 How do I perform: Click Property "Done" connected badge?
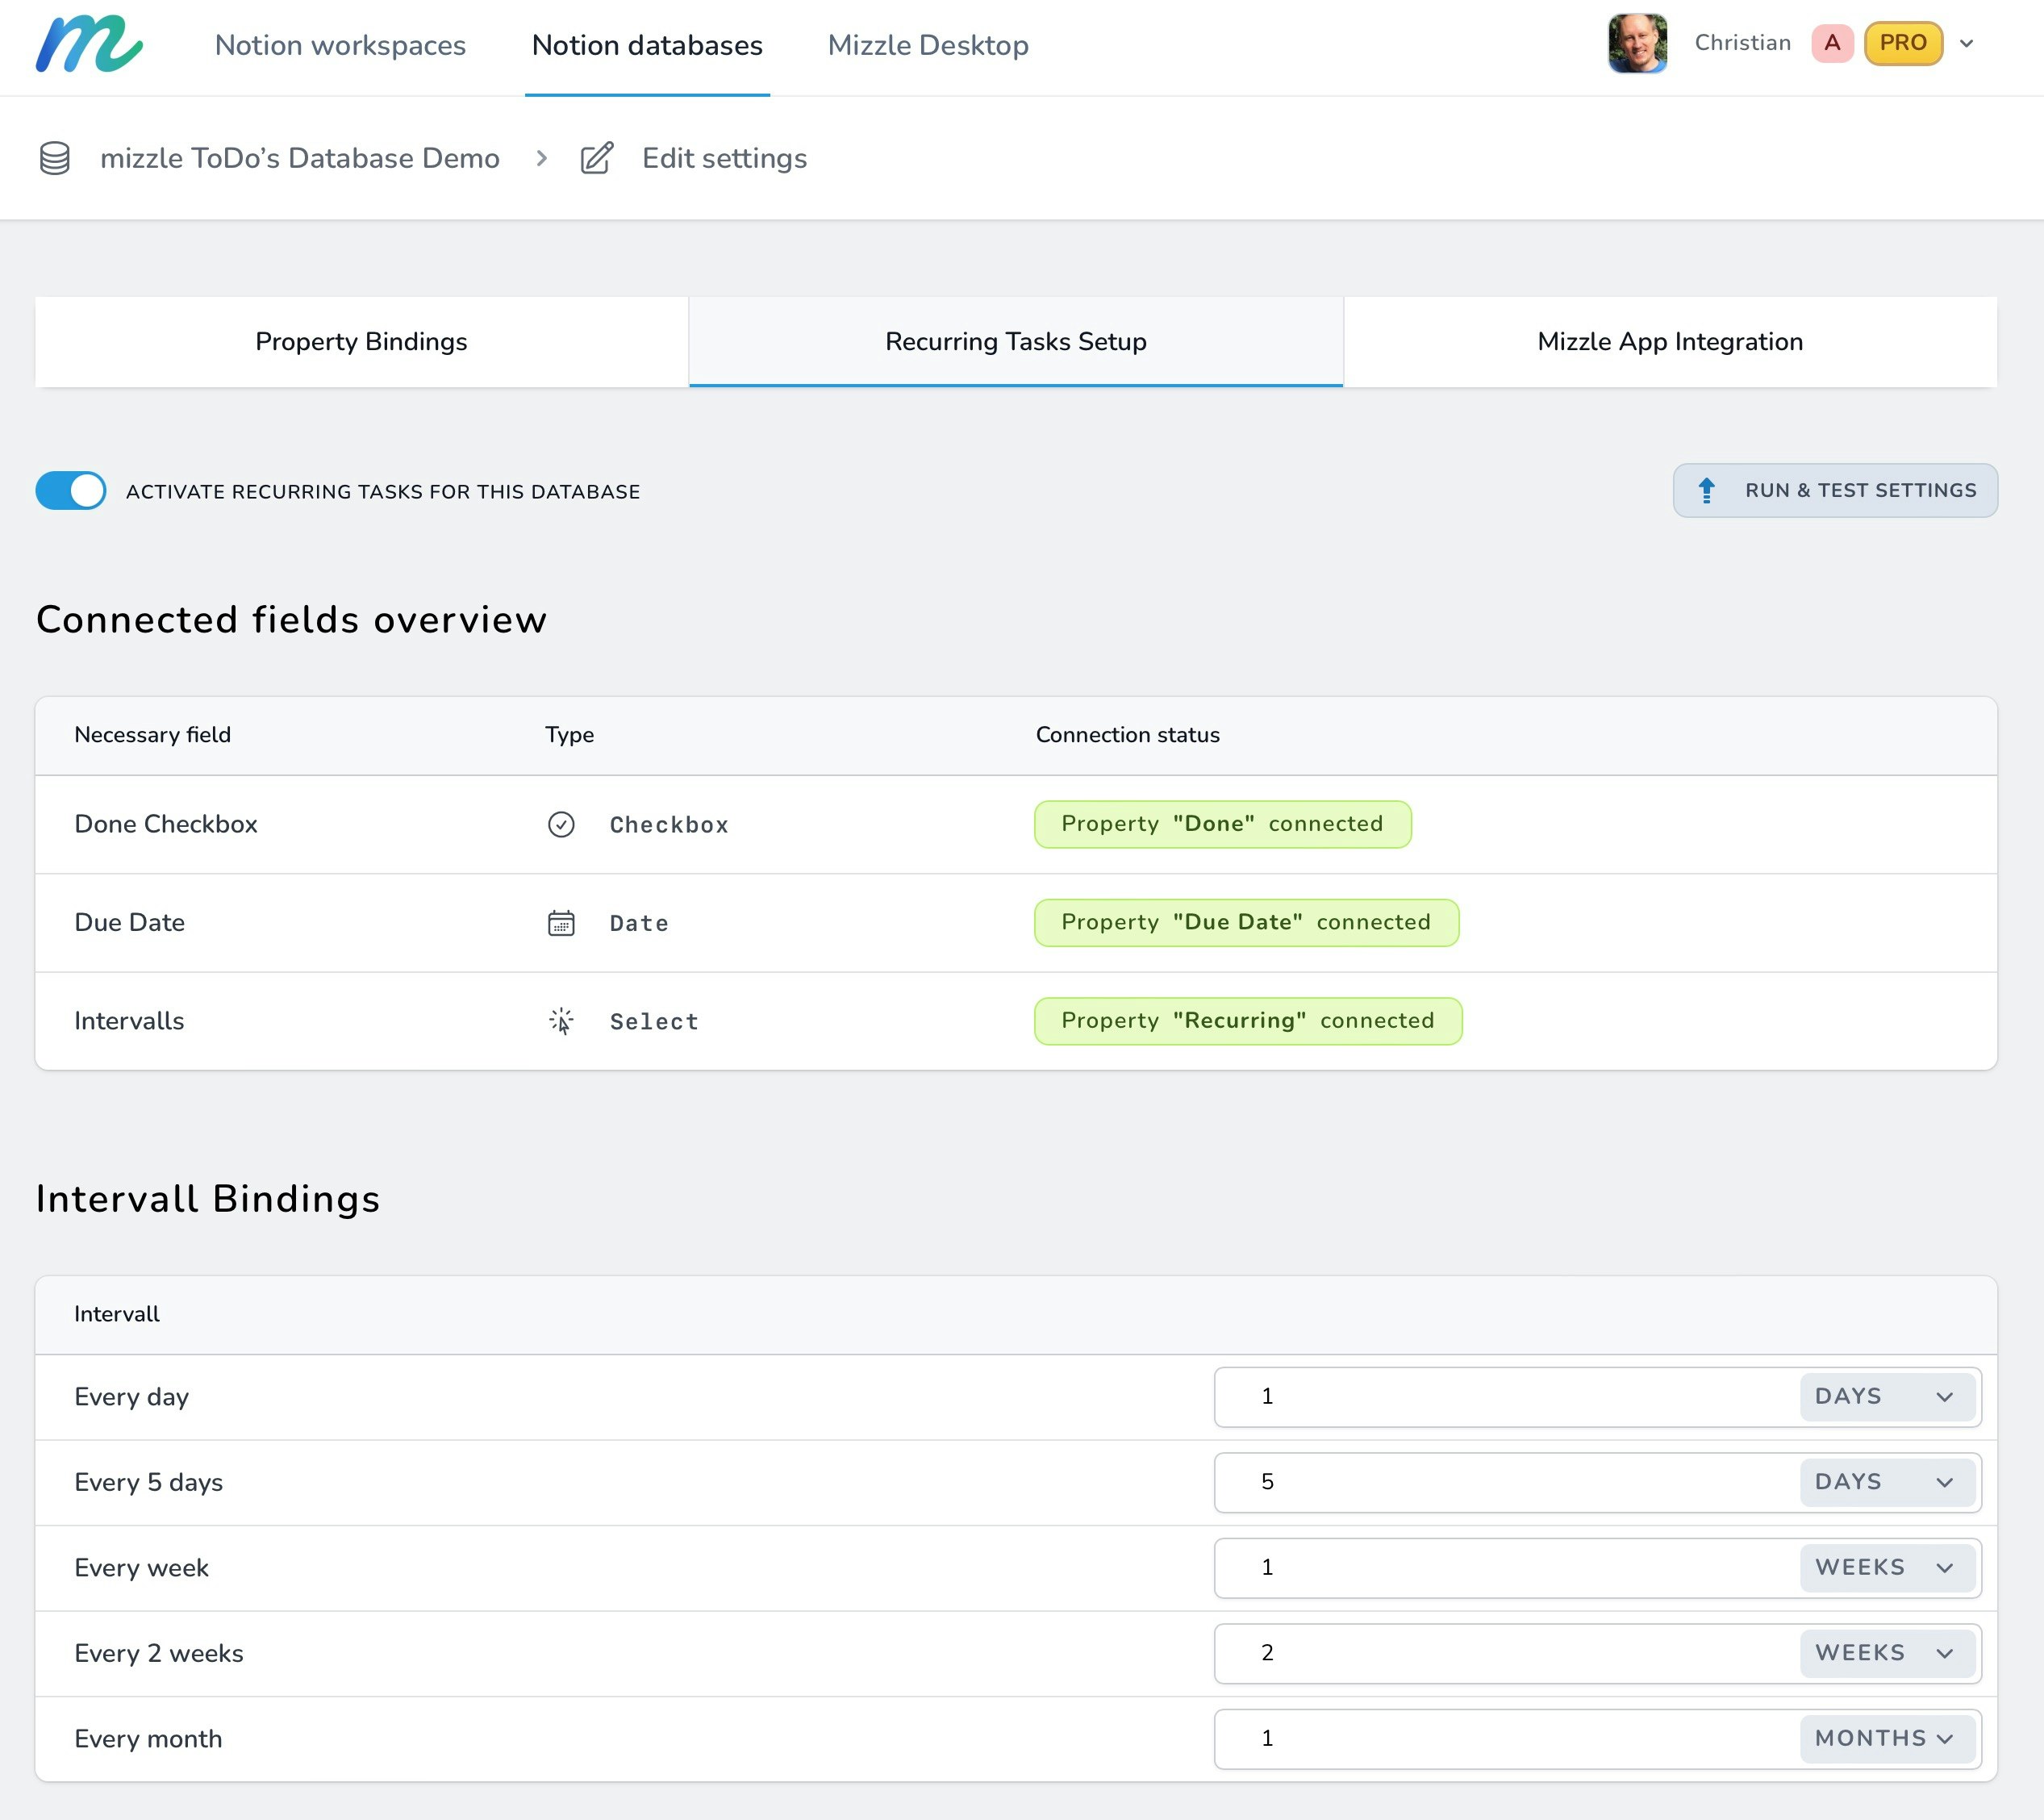[1222, 824]
